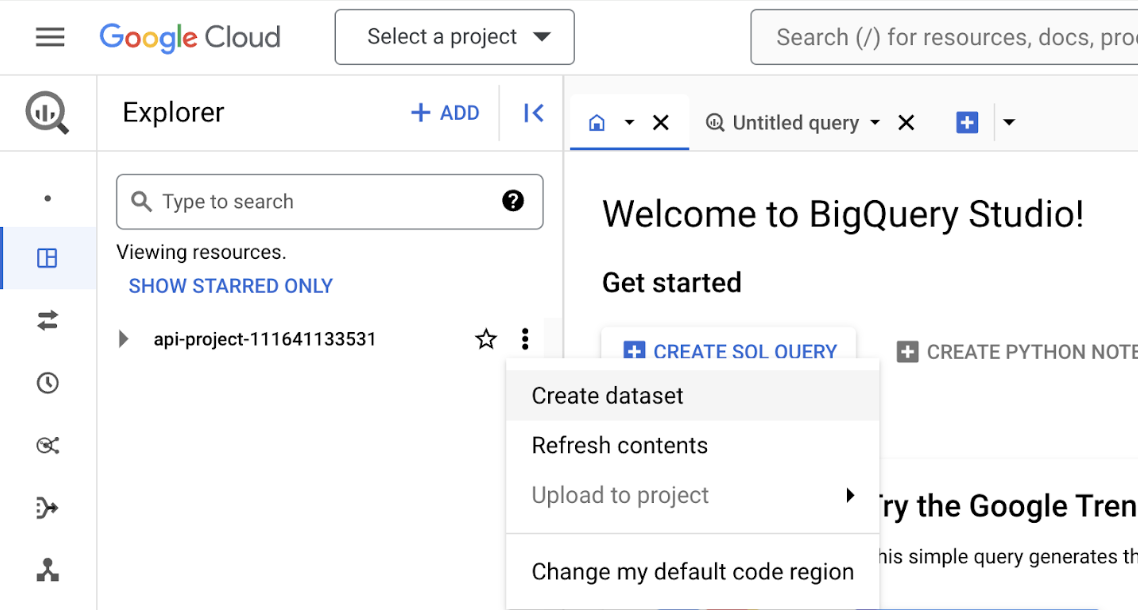
Task: Enable SHOW STARRED ONLY filtering
Action: pyautogui.click(x=230, y=286)
